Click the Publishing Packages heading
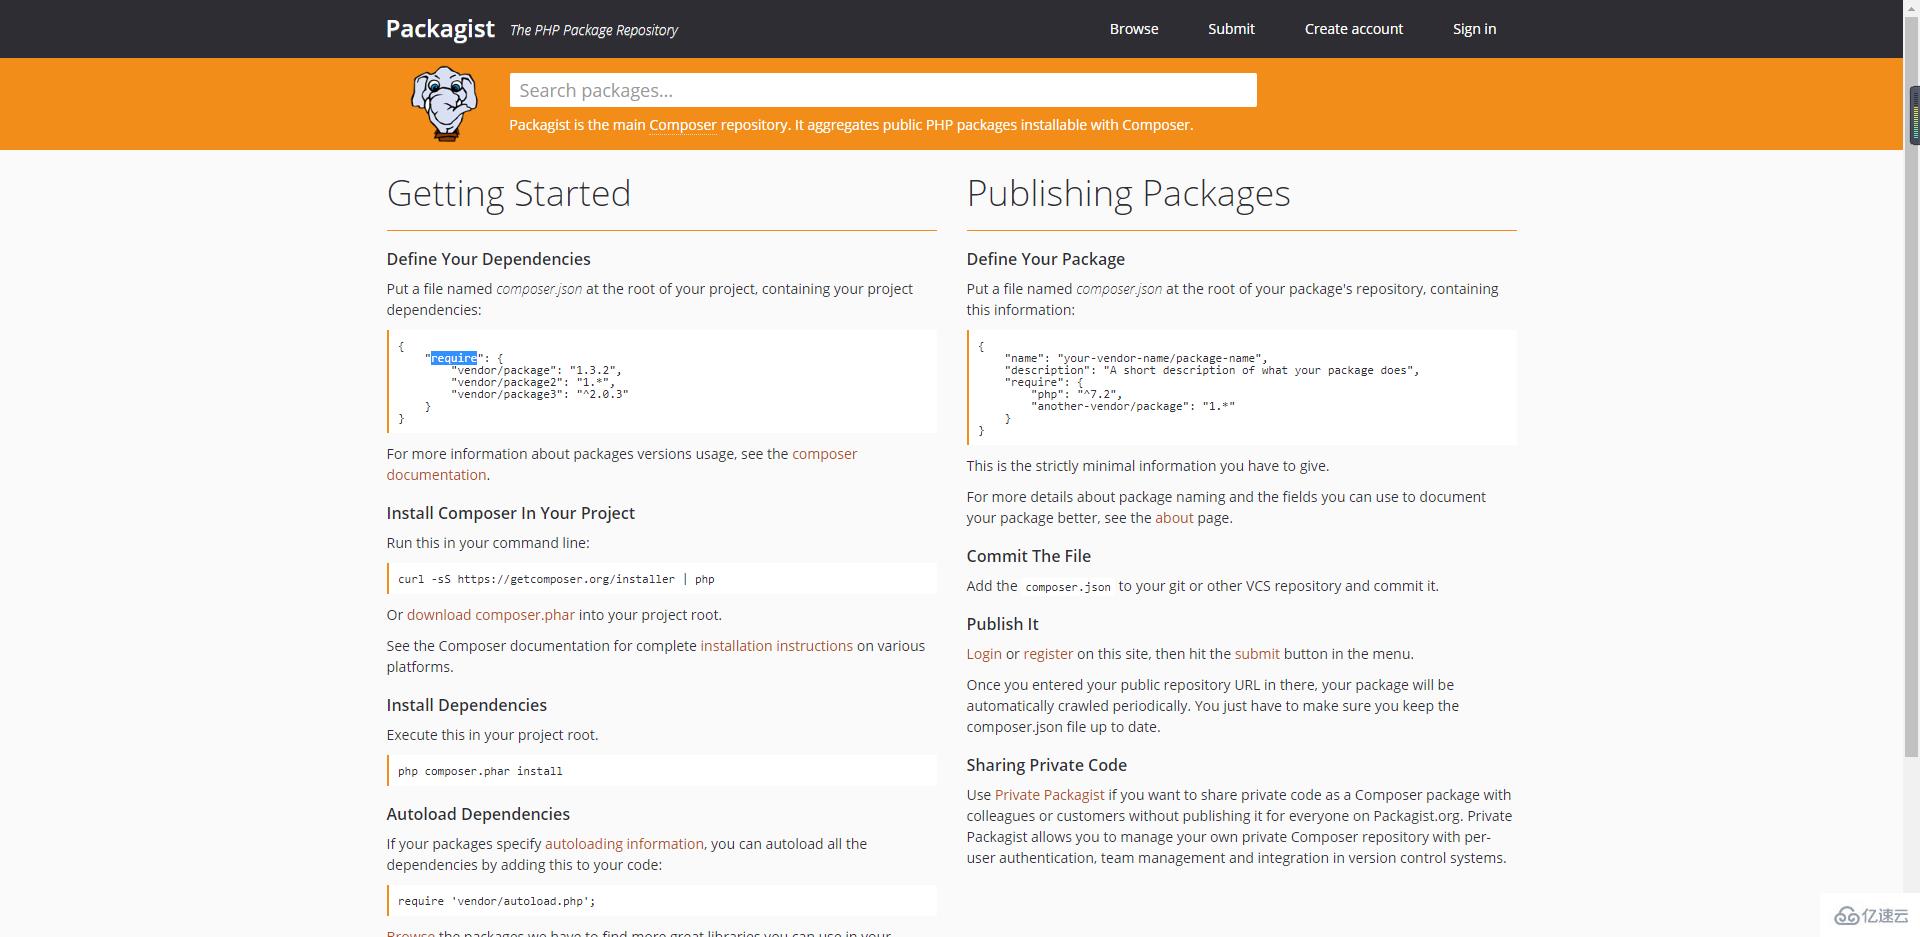This screenshot has height=937, width=1920. 1128,193
